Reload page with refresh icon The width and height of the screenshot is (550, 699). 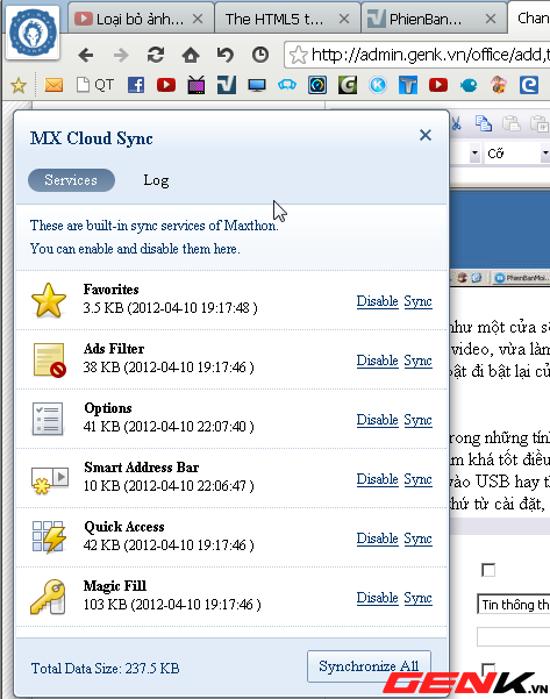(x=156, y=55)
